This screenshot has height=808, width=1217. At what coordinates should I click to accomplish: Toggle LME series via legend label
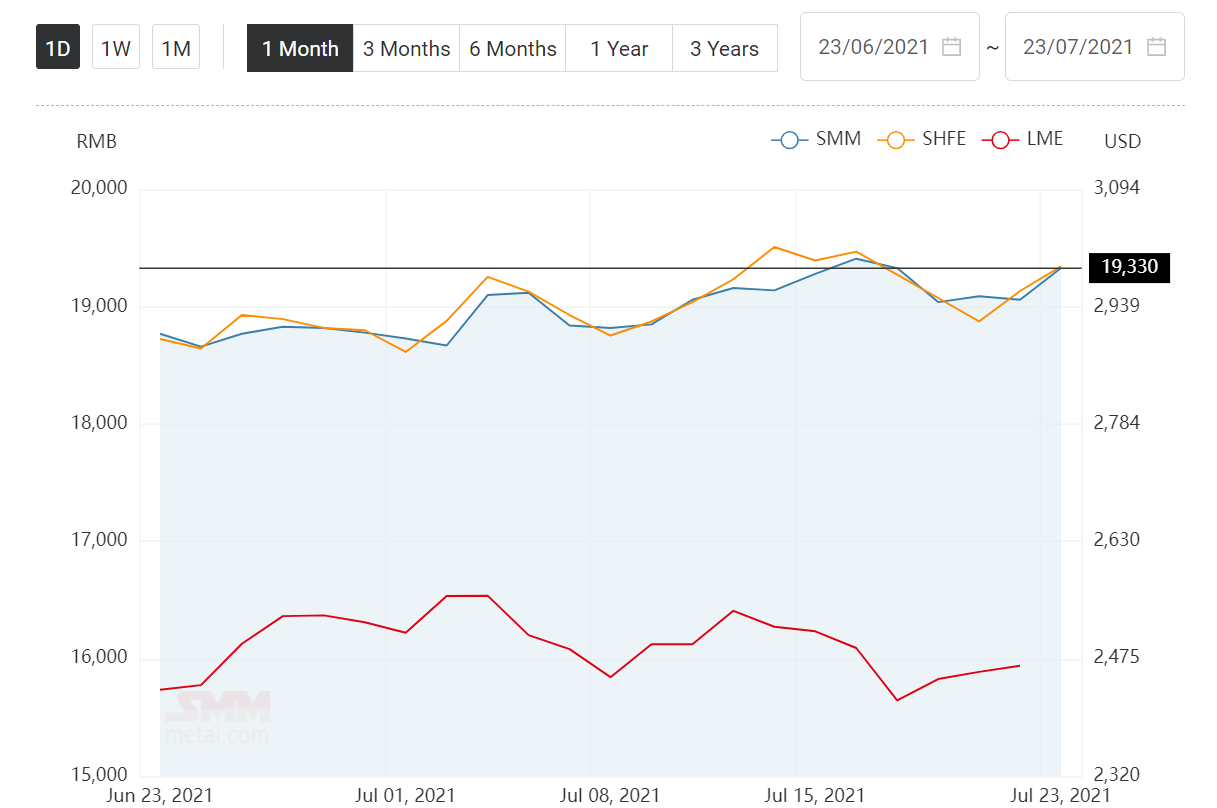[1045, 139]
